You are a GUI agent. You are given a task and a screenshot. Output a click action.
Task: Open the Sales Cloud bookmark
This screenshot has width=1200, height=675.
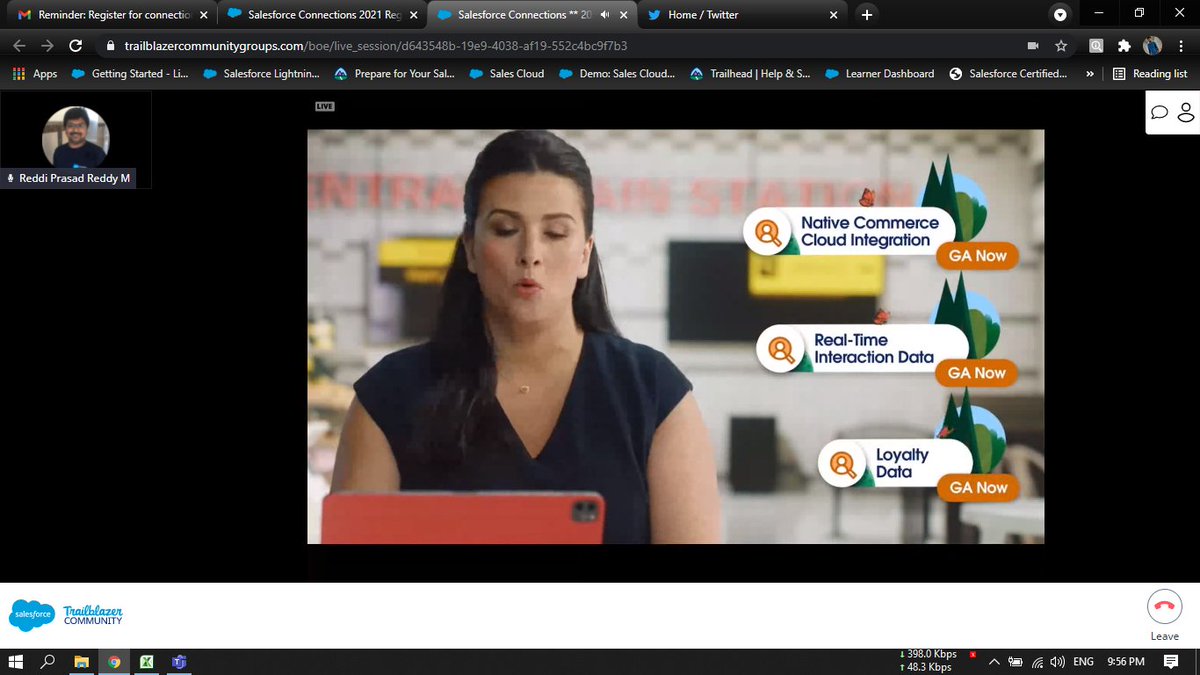[506, 73]
